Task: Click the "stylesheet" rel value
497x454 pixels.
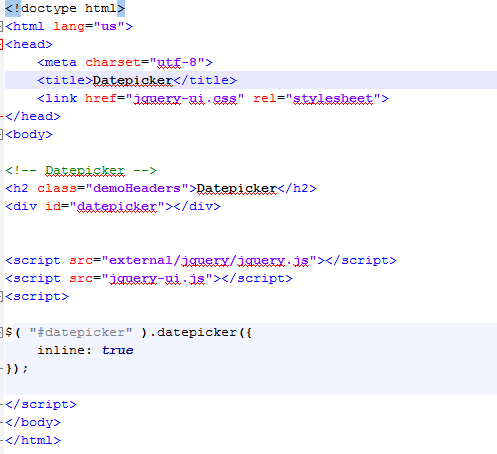Action: tap(333, 99)
